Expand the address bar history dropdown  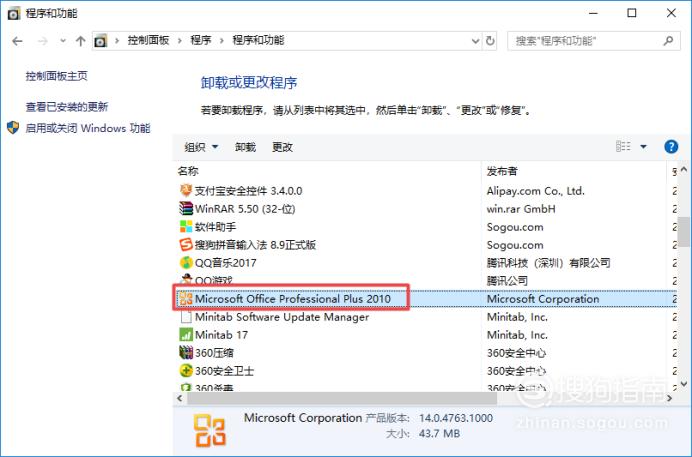(475, 41)
